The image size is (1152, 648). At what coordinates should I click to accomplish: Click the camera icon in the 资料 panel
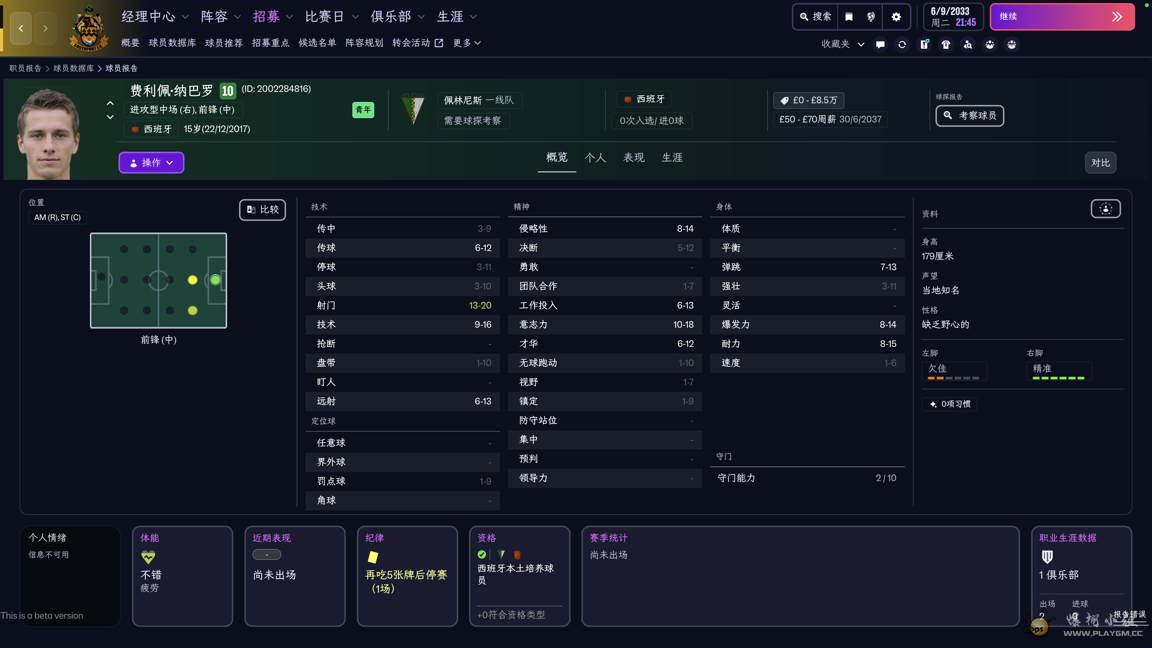1105,208
